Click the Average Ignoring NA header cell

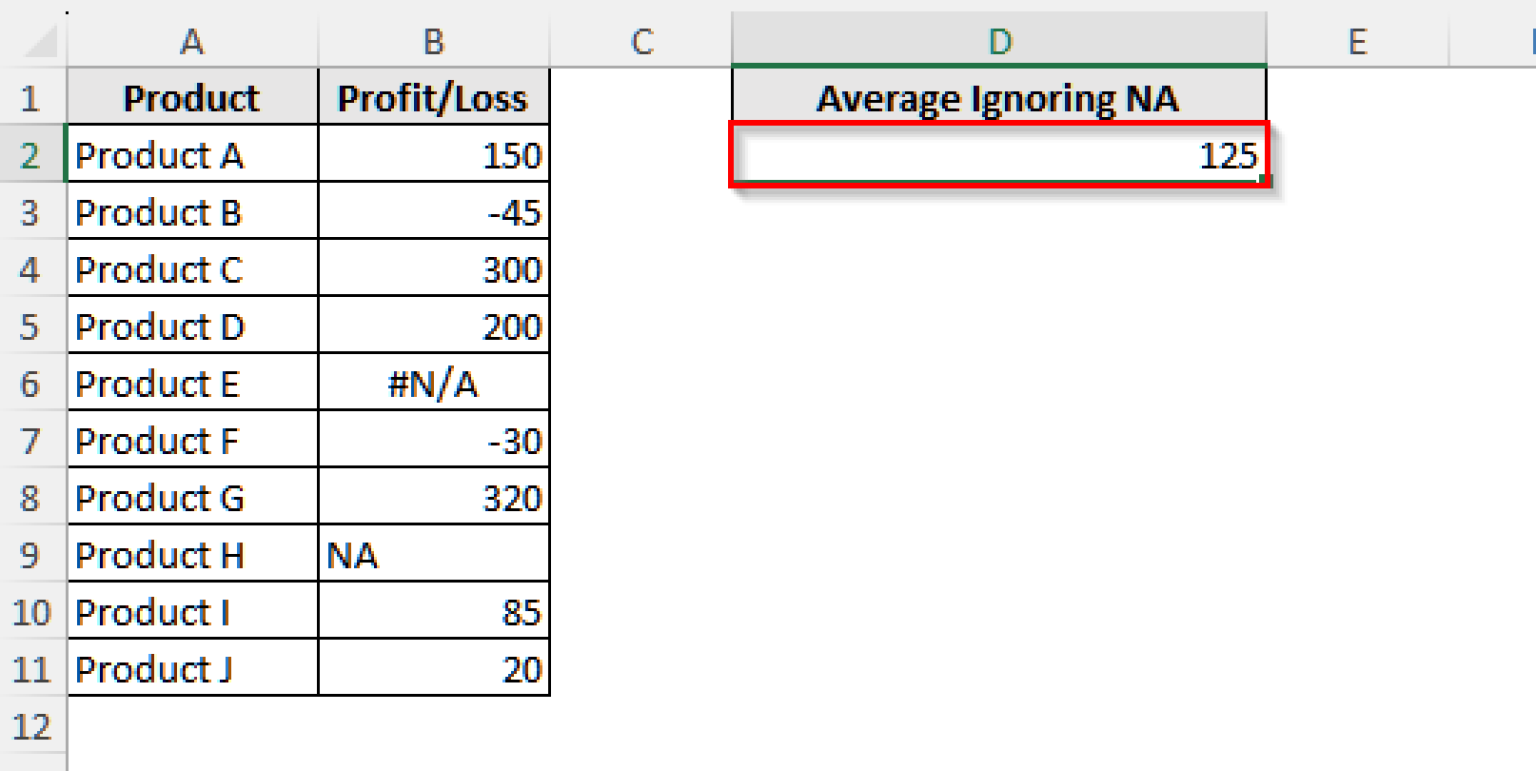(1000, 98)
